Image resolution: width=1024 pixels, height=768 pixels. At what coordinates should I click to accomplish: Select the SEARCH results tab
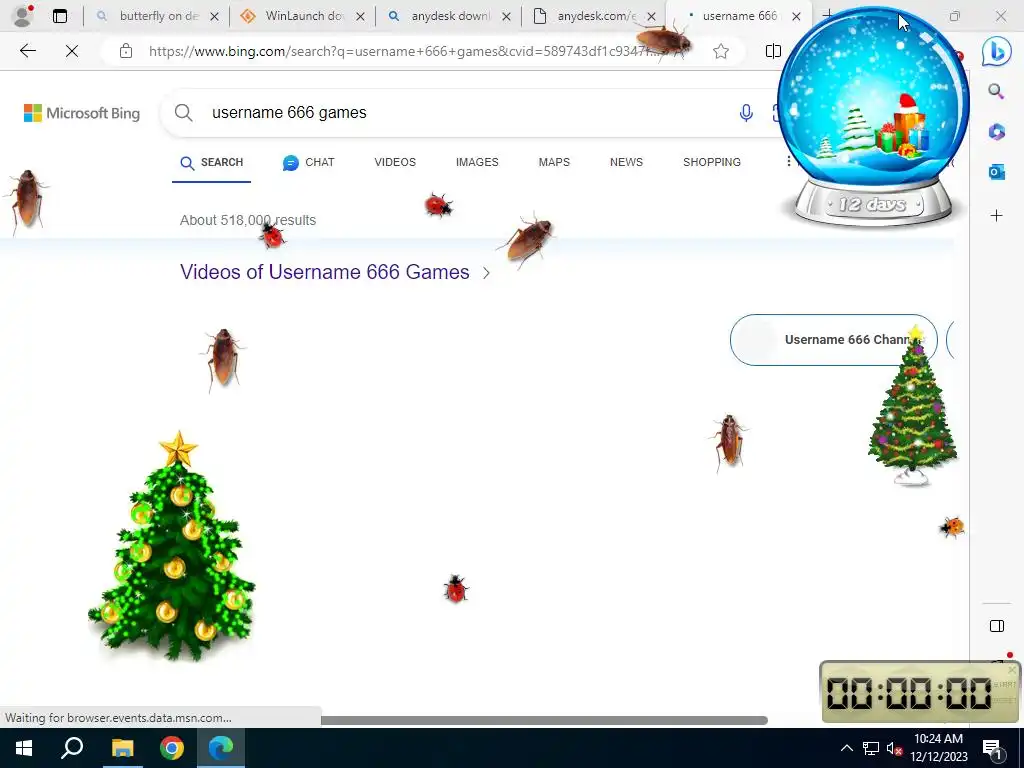(212, 163)
